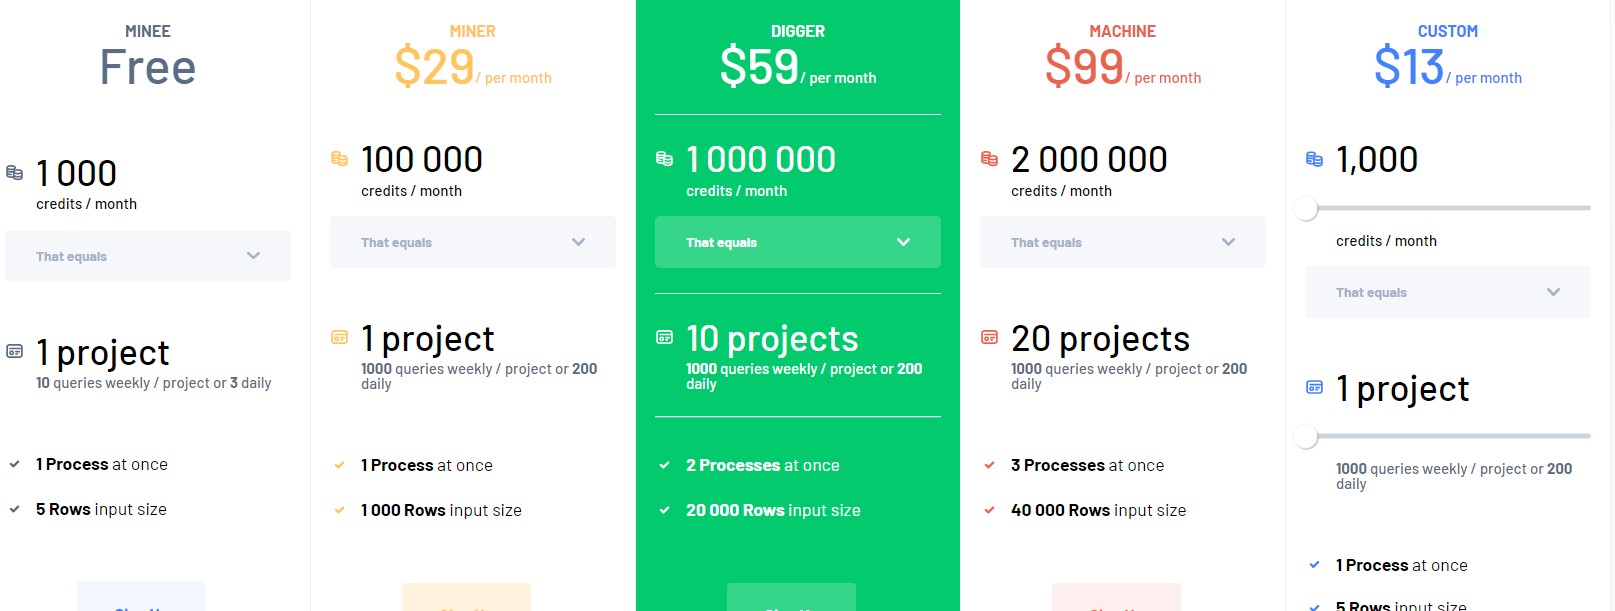Viewport: 1615px width, 611px height.
Task: Click the Custom plan project slider handle
Action: click(x=1306, y=437)
